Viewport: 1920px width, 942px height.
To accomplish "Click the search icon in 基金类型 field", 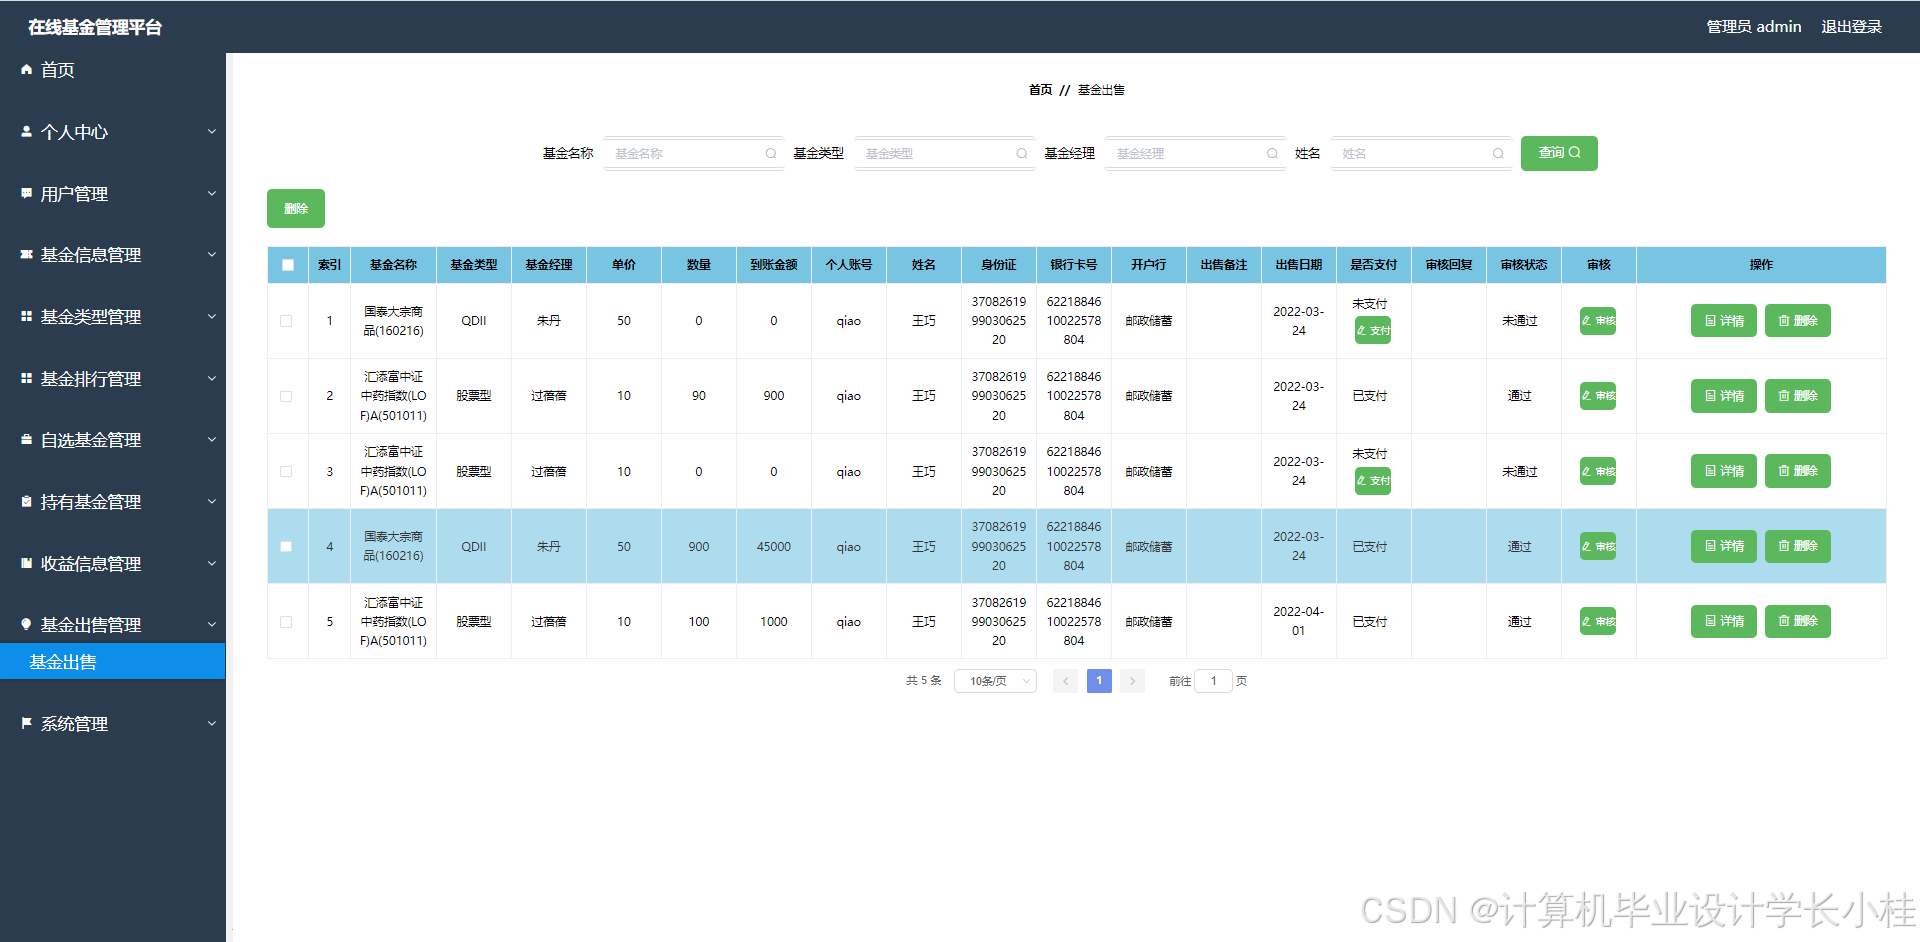I will tap(1022, 153).
